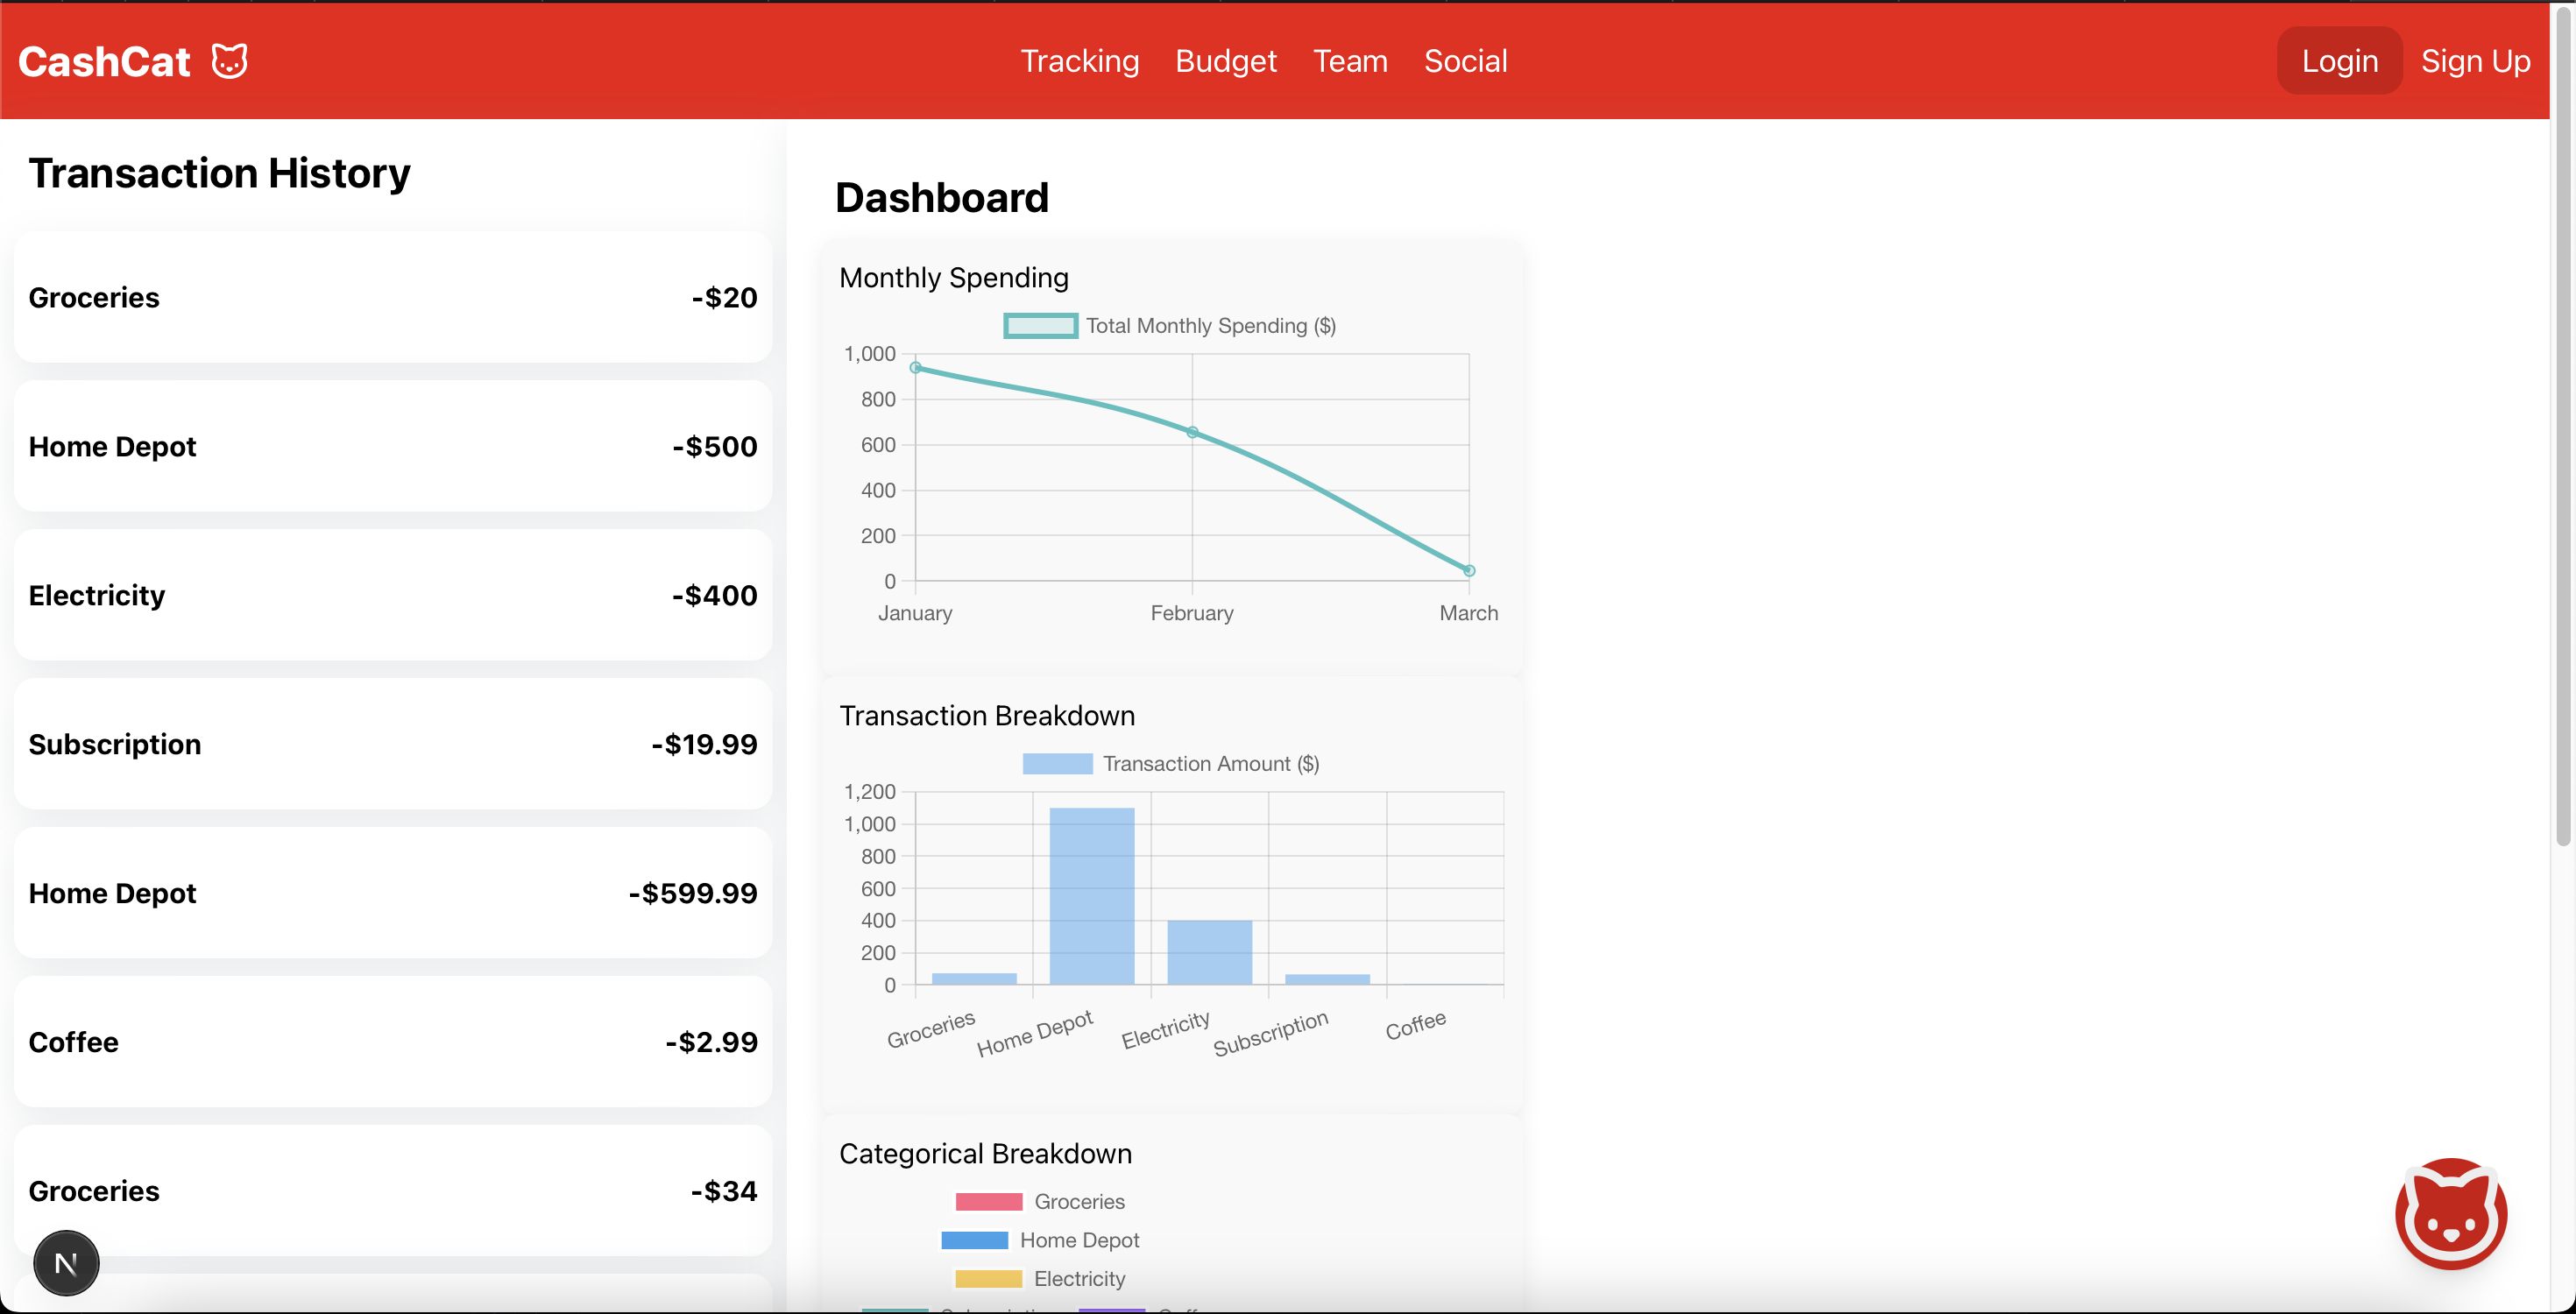Click the Home Depot blue legend swatch

(x=974, y=1241)
